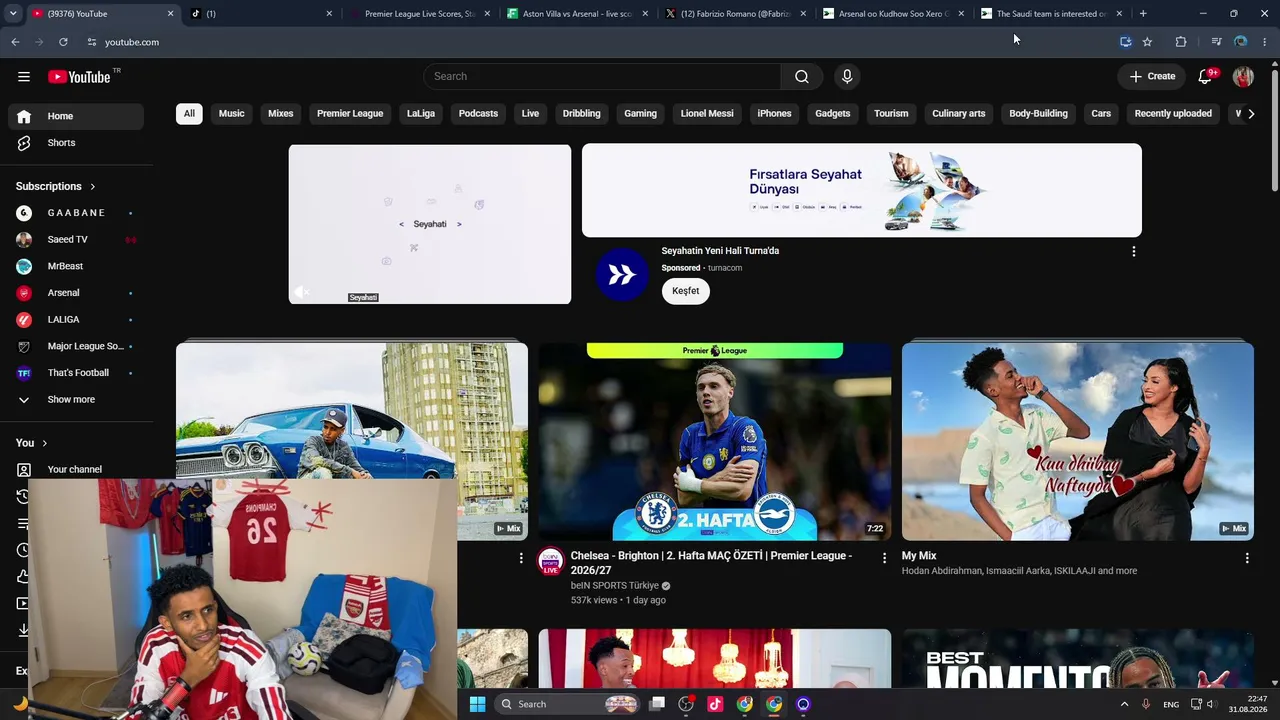The height and width of the screenshot is (720, 1280).
Task: Select the All filter chip
Action: coord(189,114)
